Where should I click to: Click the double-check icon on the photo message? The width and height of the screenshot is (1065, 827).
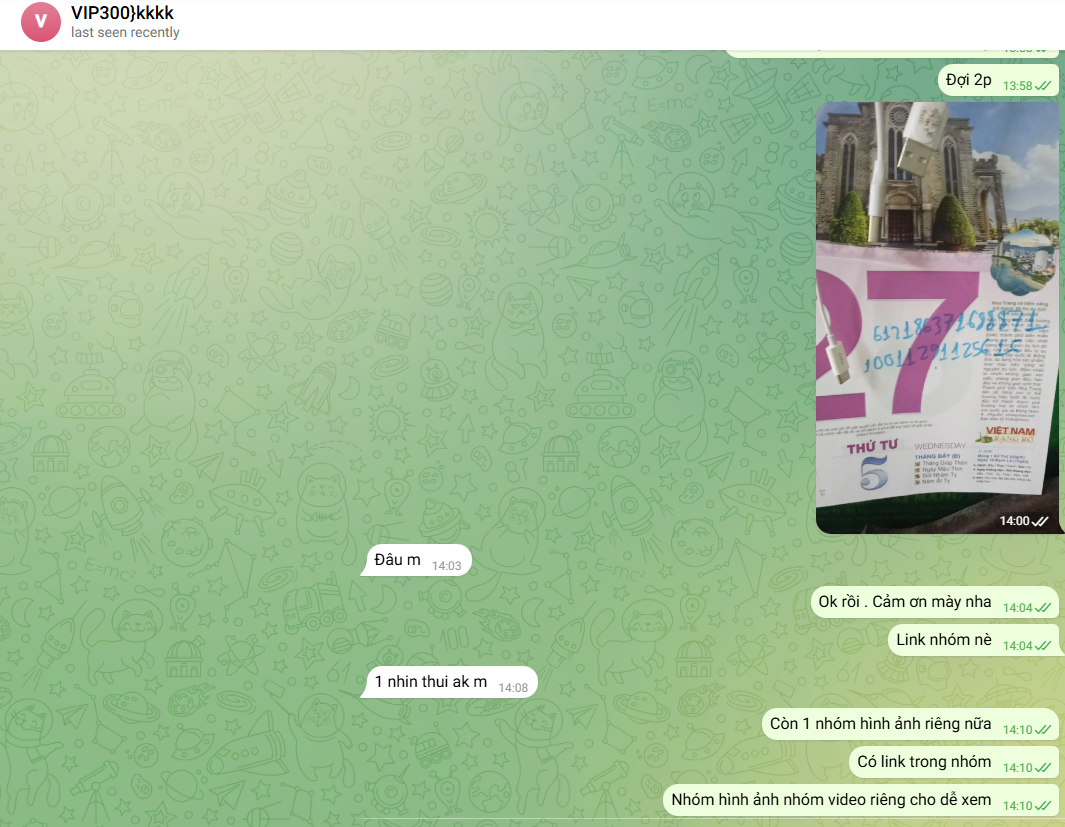pyautogui.click(x=1040, y=521)
